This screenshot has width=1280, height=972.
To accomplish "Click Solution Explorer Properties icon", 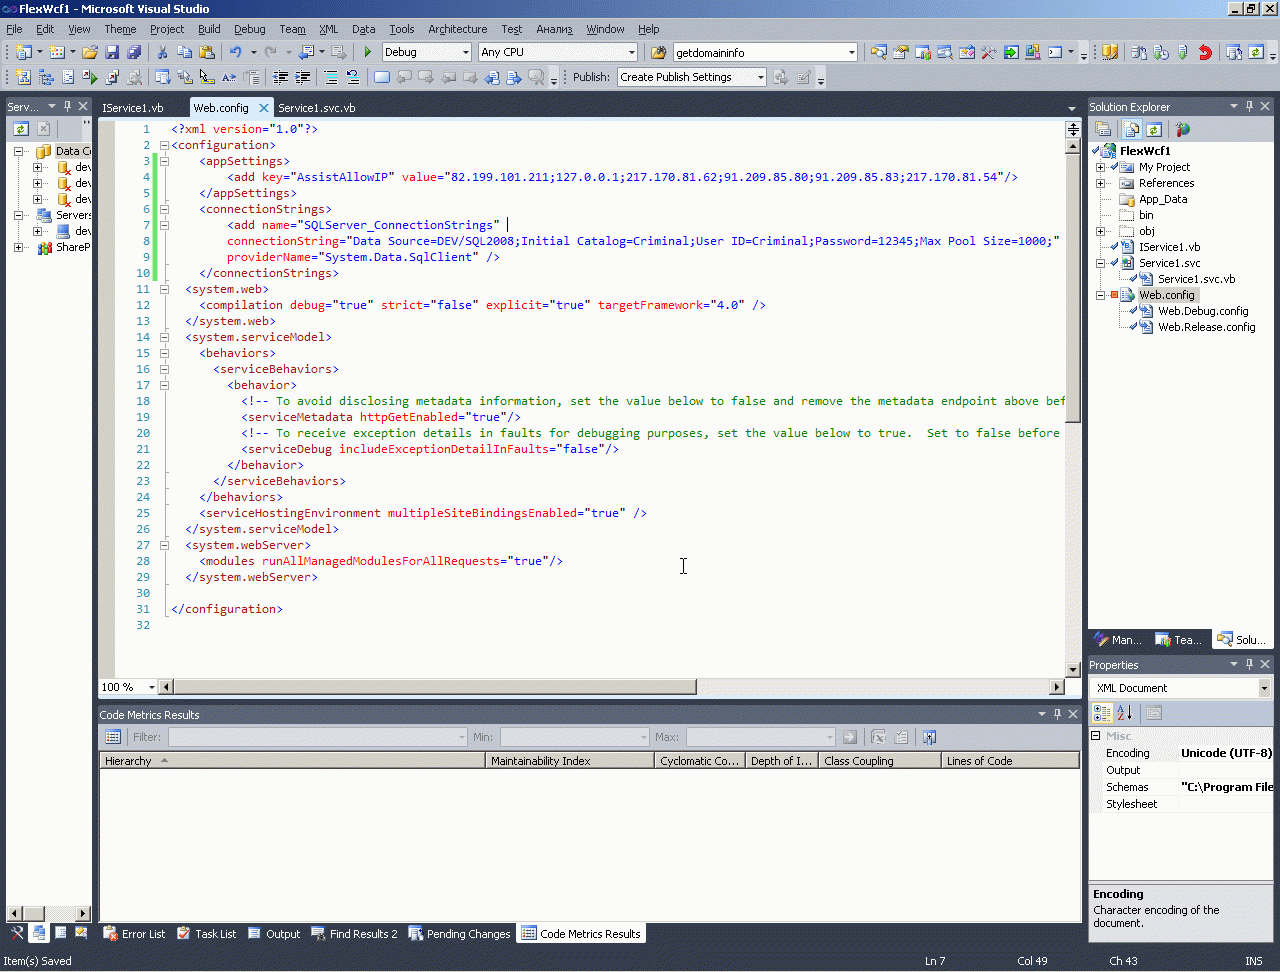I will click(1104, 129).
